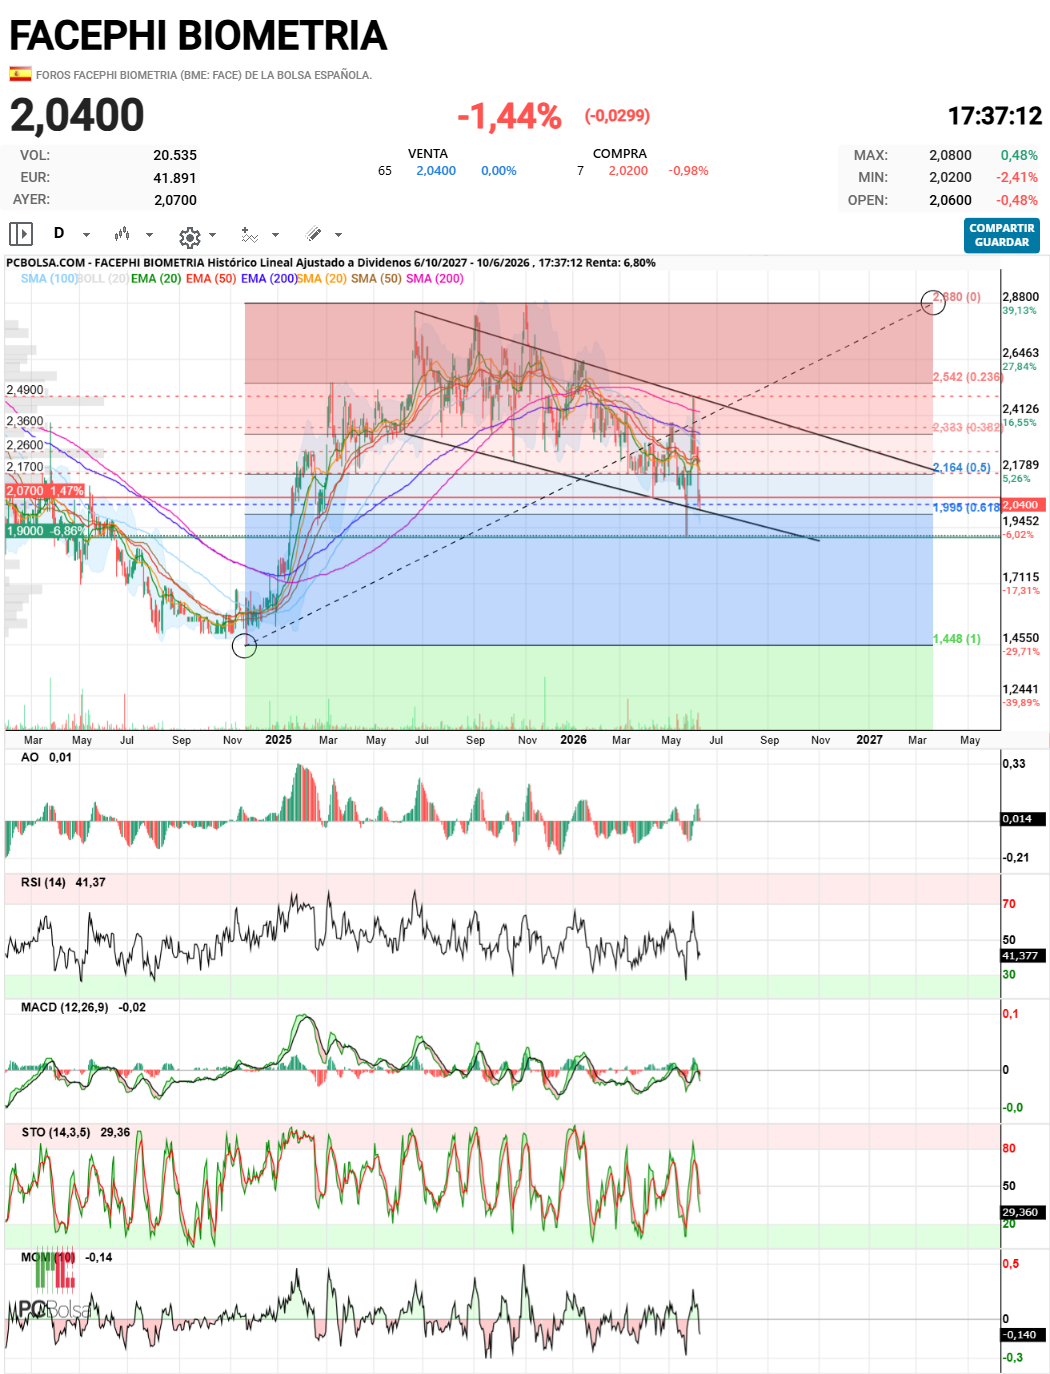1050x1374 pixels.
Task: Click the add indicator icon
Action: pyautogui.click(x=250, y=235)
